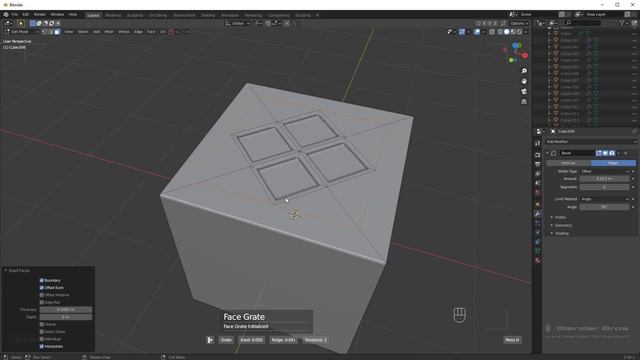
Task: Open the Face menu in viewport header
Action: 151,32
